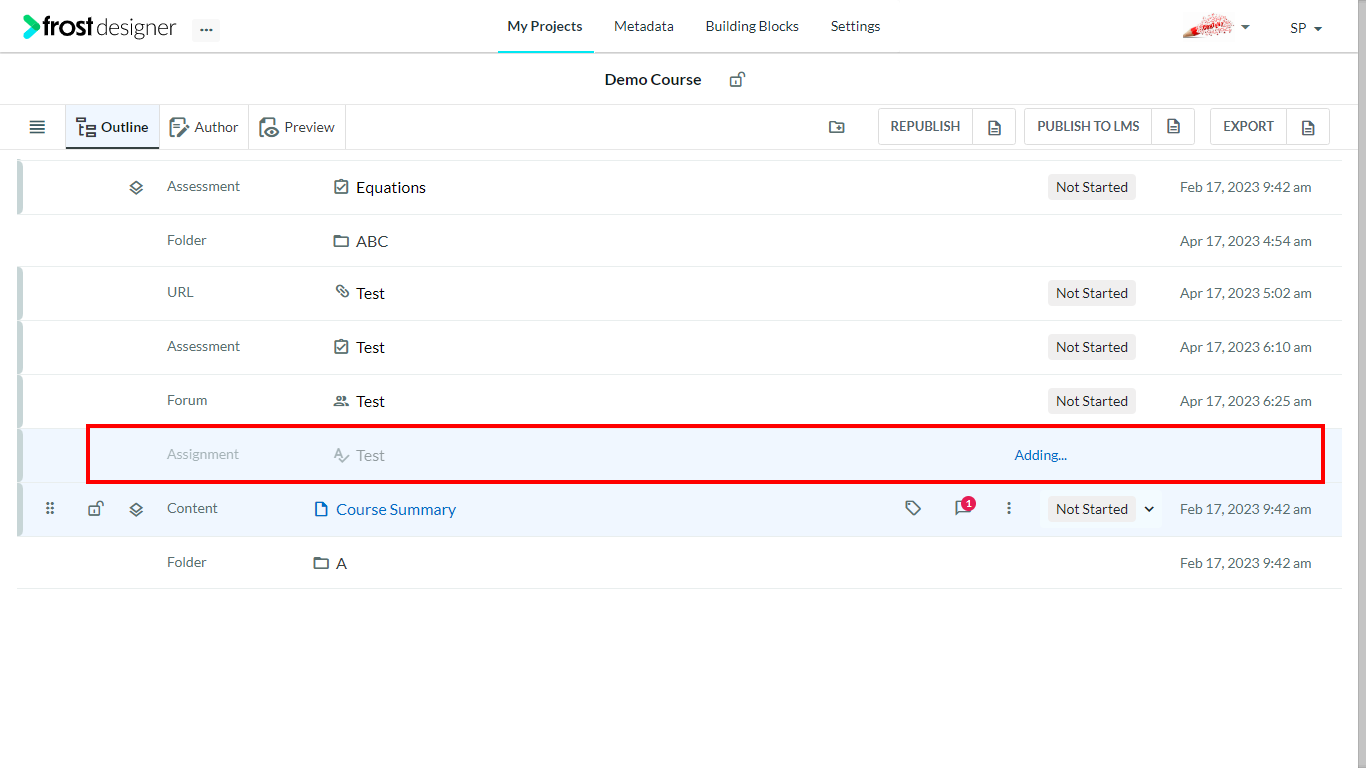Click Not Started status in URL row
Viewport: 1366px width, 768px height.
(1092, 293)
